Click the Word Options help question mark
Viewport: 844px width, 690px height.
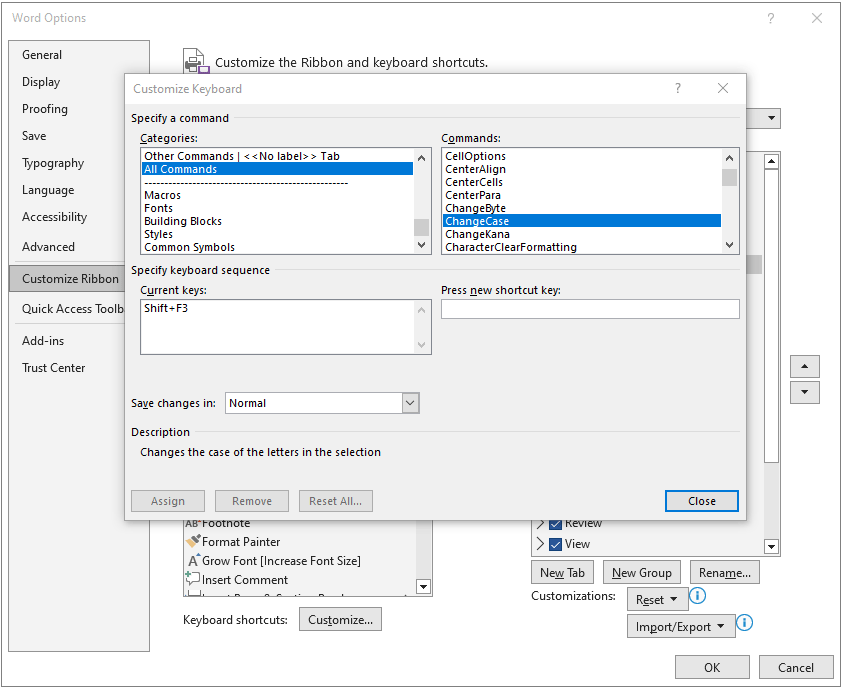point(771,18)
